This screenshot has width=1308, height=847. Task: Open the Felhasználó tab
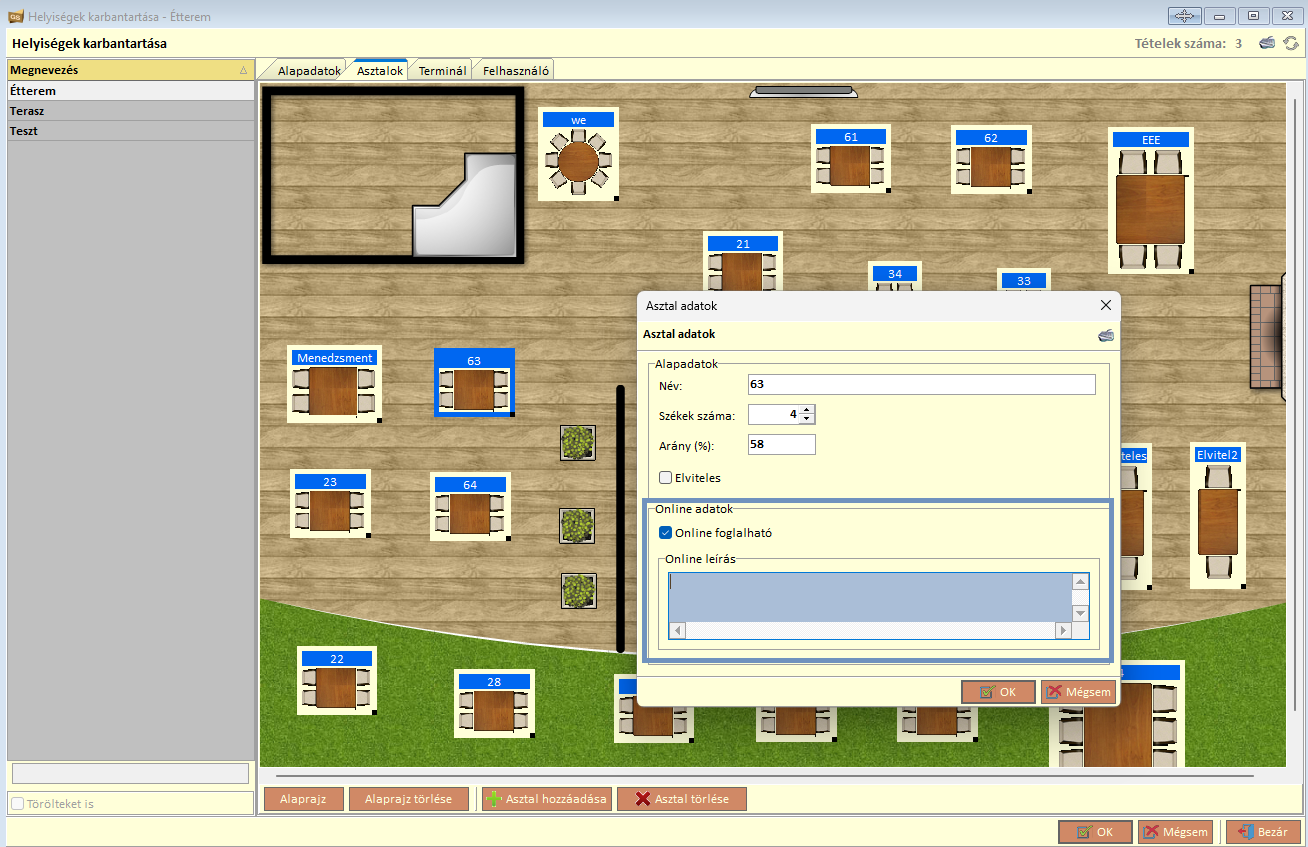(515, 71)
